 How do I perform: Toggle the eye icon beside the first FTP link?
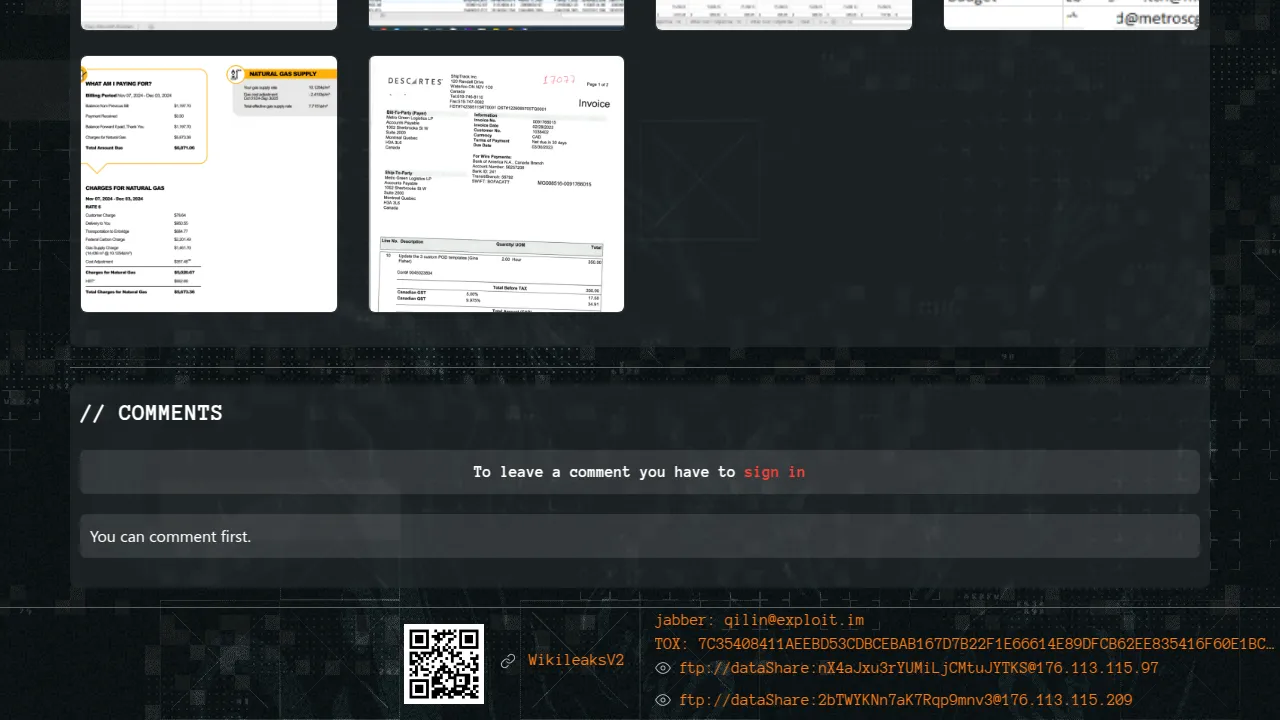coord(663,669)
